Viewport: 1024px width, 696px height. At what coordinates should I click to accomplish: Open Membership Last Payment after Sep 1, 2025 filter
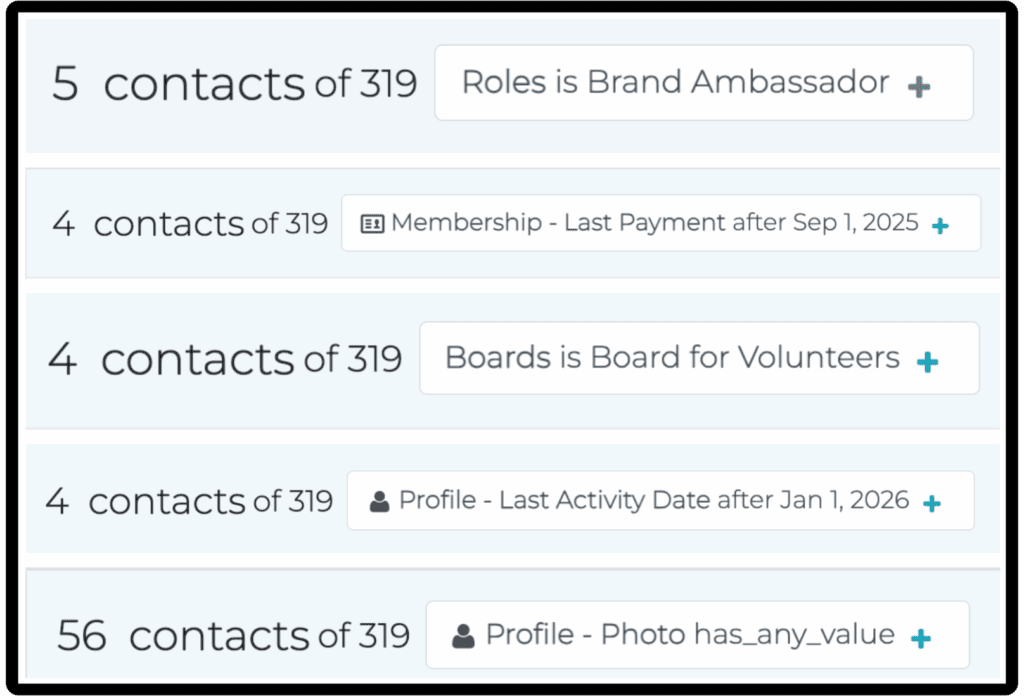point(655,223)
